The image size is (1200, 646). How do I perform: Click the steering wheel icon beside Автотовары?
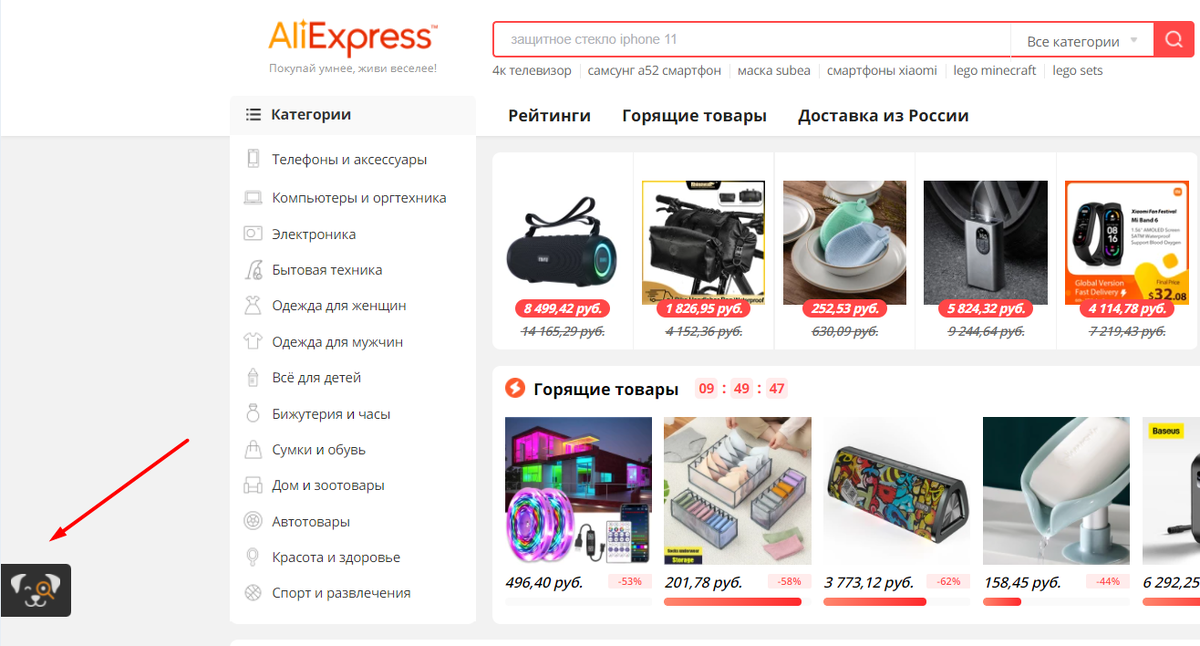point(253,521)
